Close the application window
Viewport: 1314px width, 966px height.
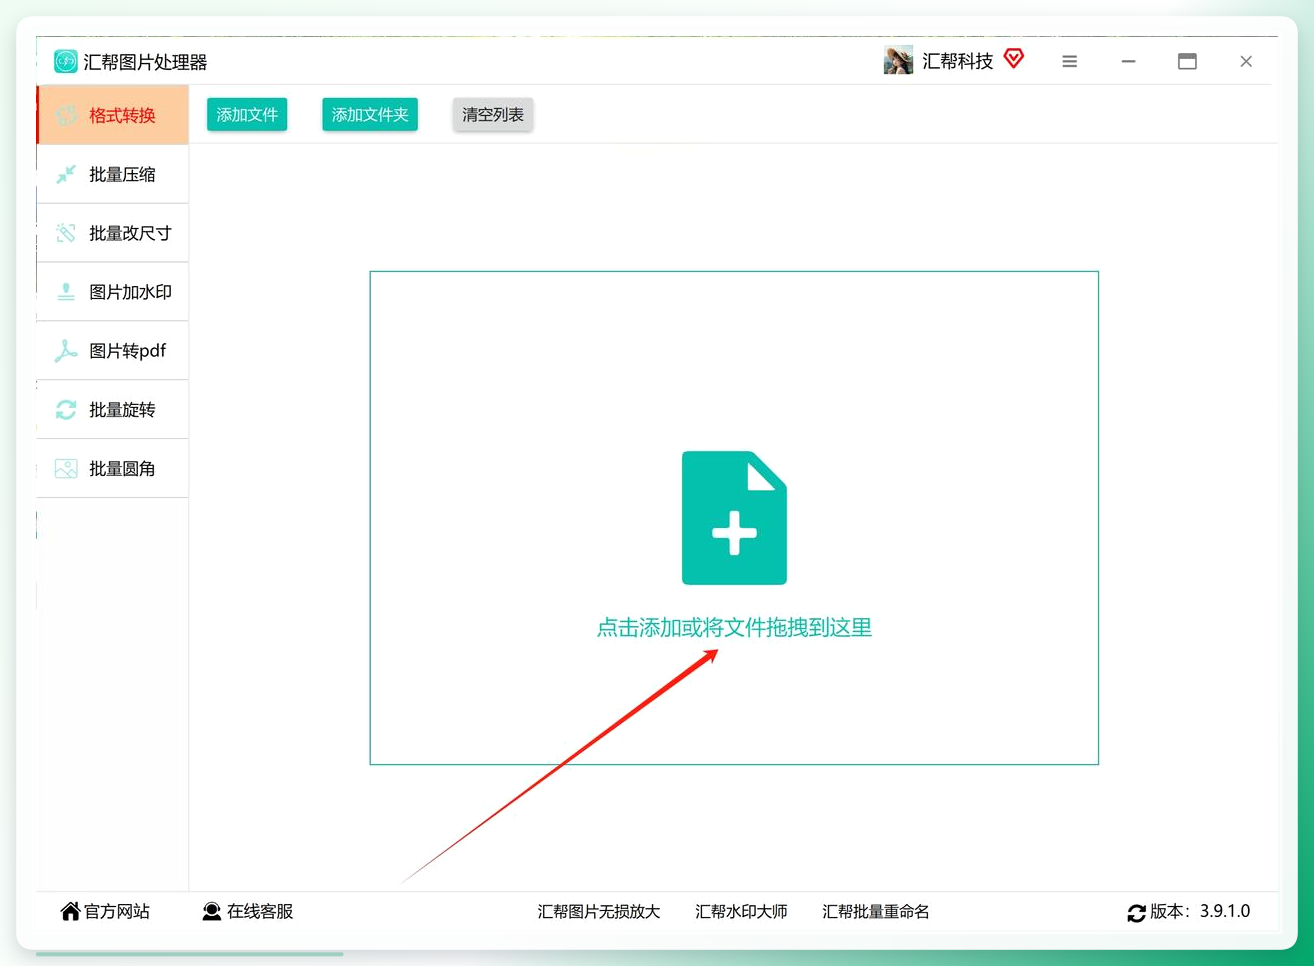coord(1246,62)
